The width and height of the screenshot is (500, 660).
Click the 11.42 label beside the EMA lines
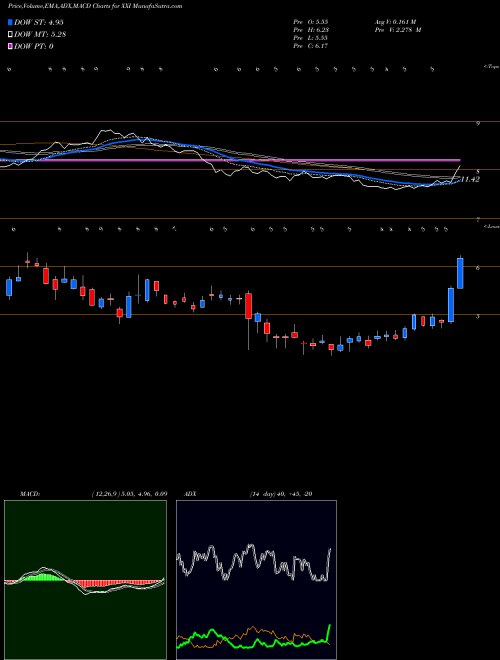click(x=471, y=179)
